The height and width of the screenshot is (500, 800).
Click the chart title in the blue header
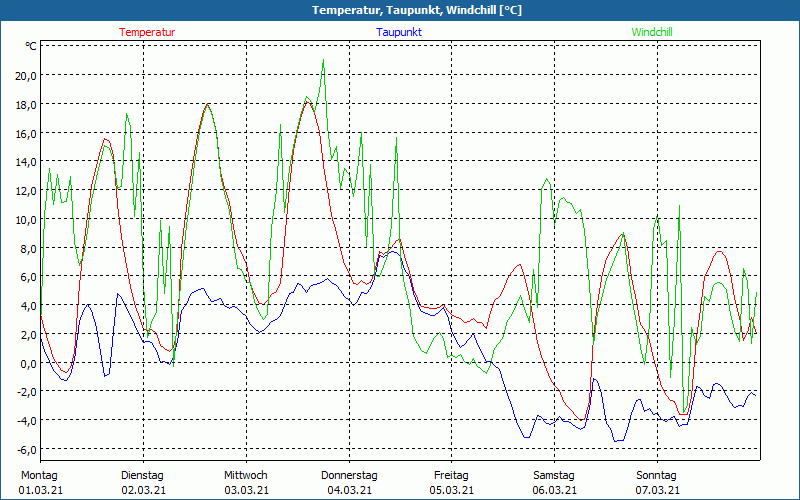400,10
